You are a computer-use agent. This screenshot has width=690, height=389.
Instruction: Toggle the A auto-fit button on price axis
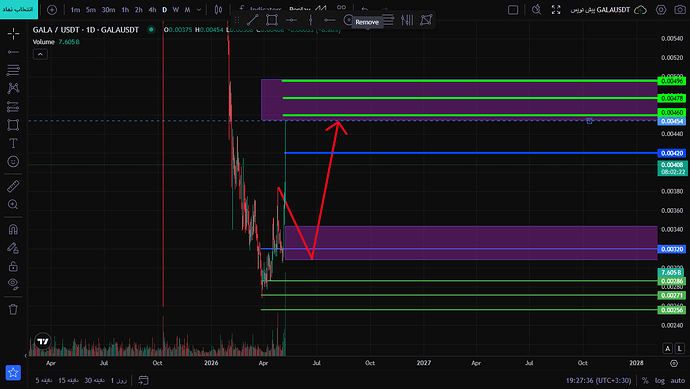click(668, 348)
